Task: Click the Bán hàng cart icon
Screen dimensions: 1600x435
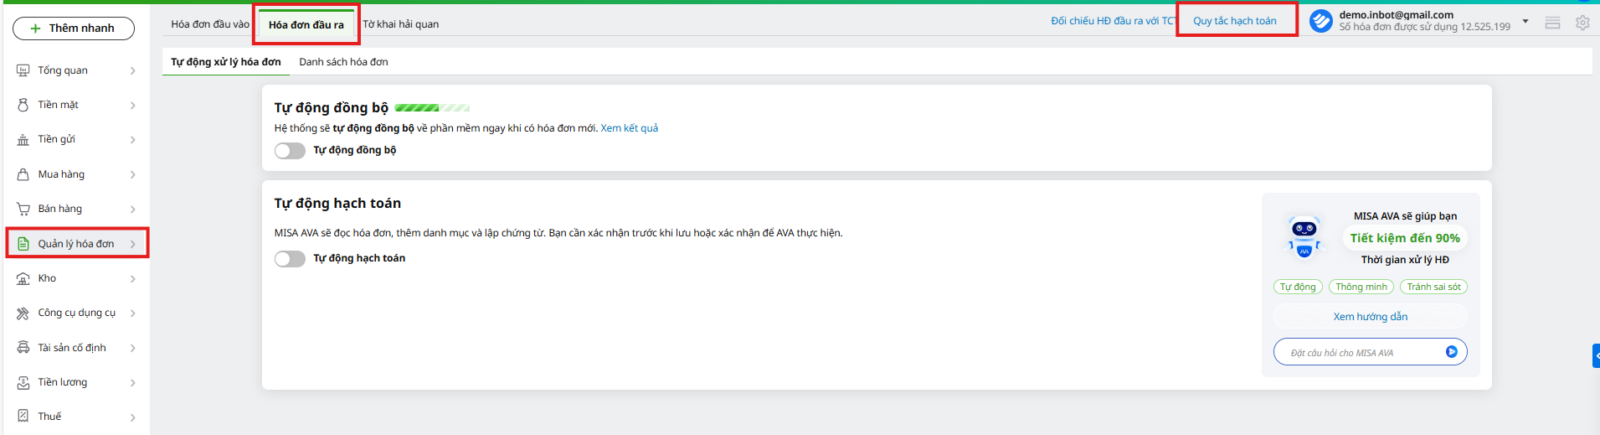Action: [23, 209]
